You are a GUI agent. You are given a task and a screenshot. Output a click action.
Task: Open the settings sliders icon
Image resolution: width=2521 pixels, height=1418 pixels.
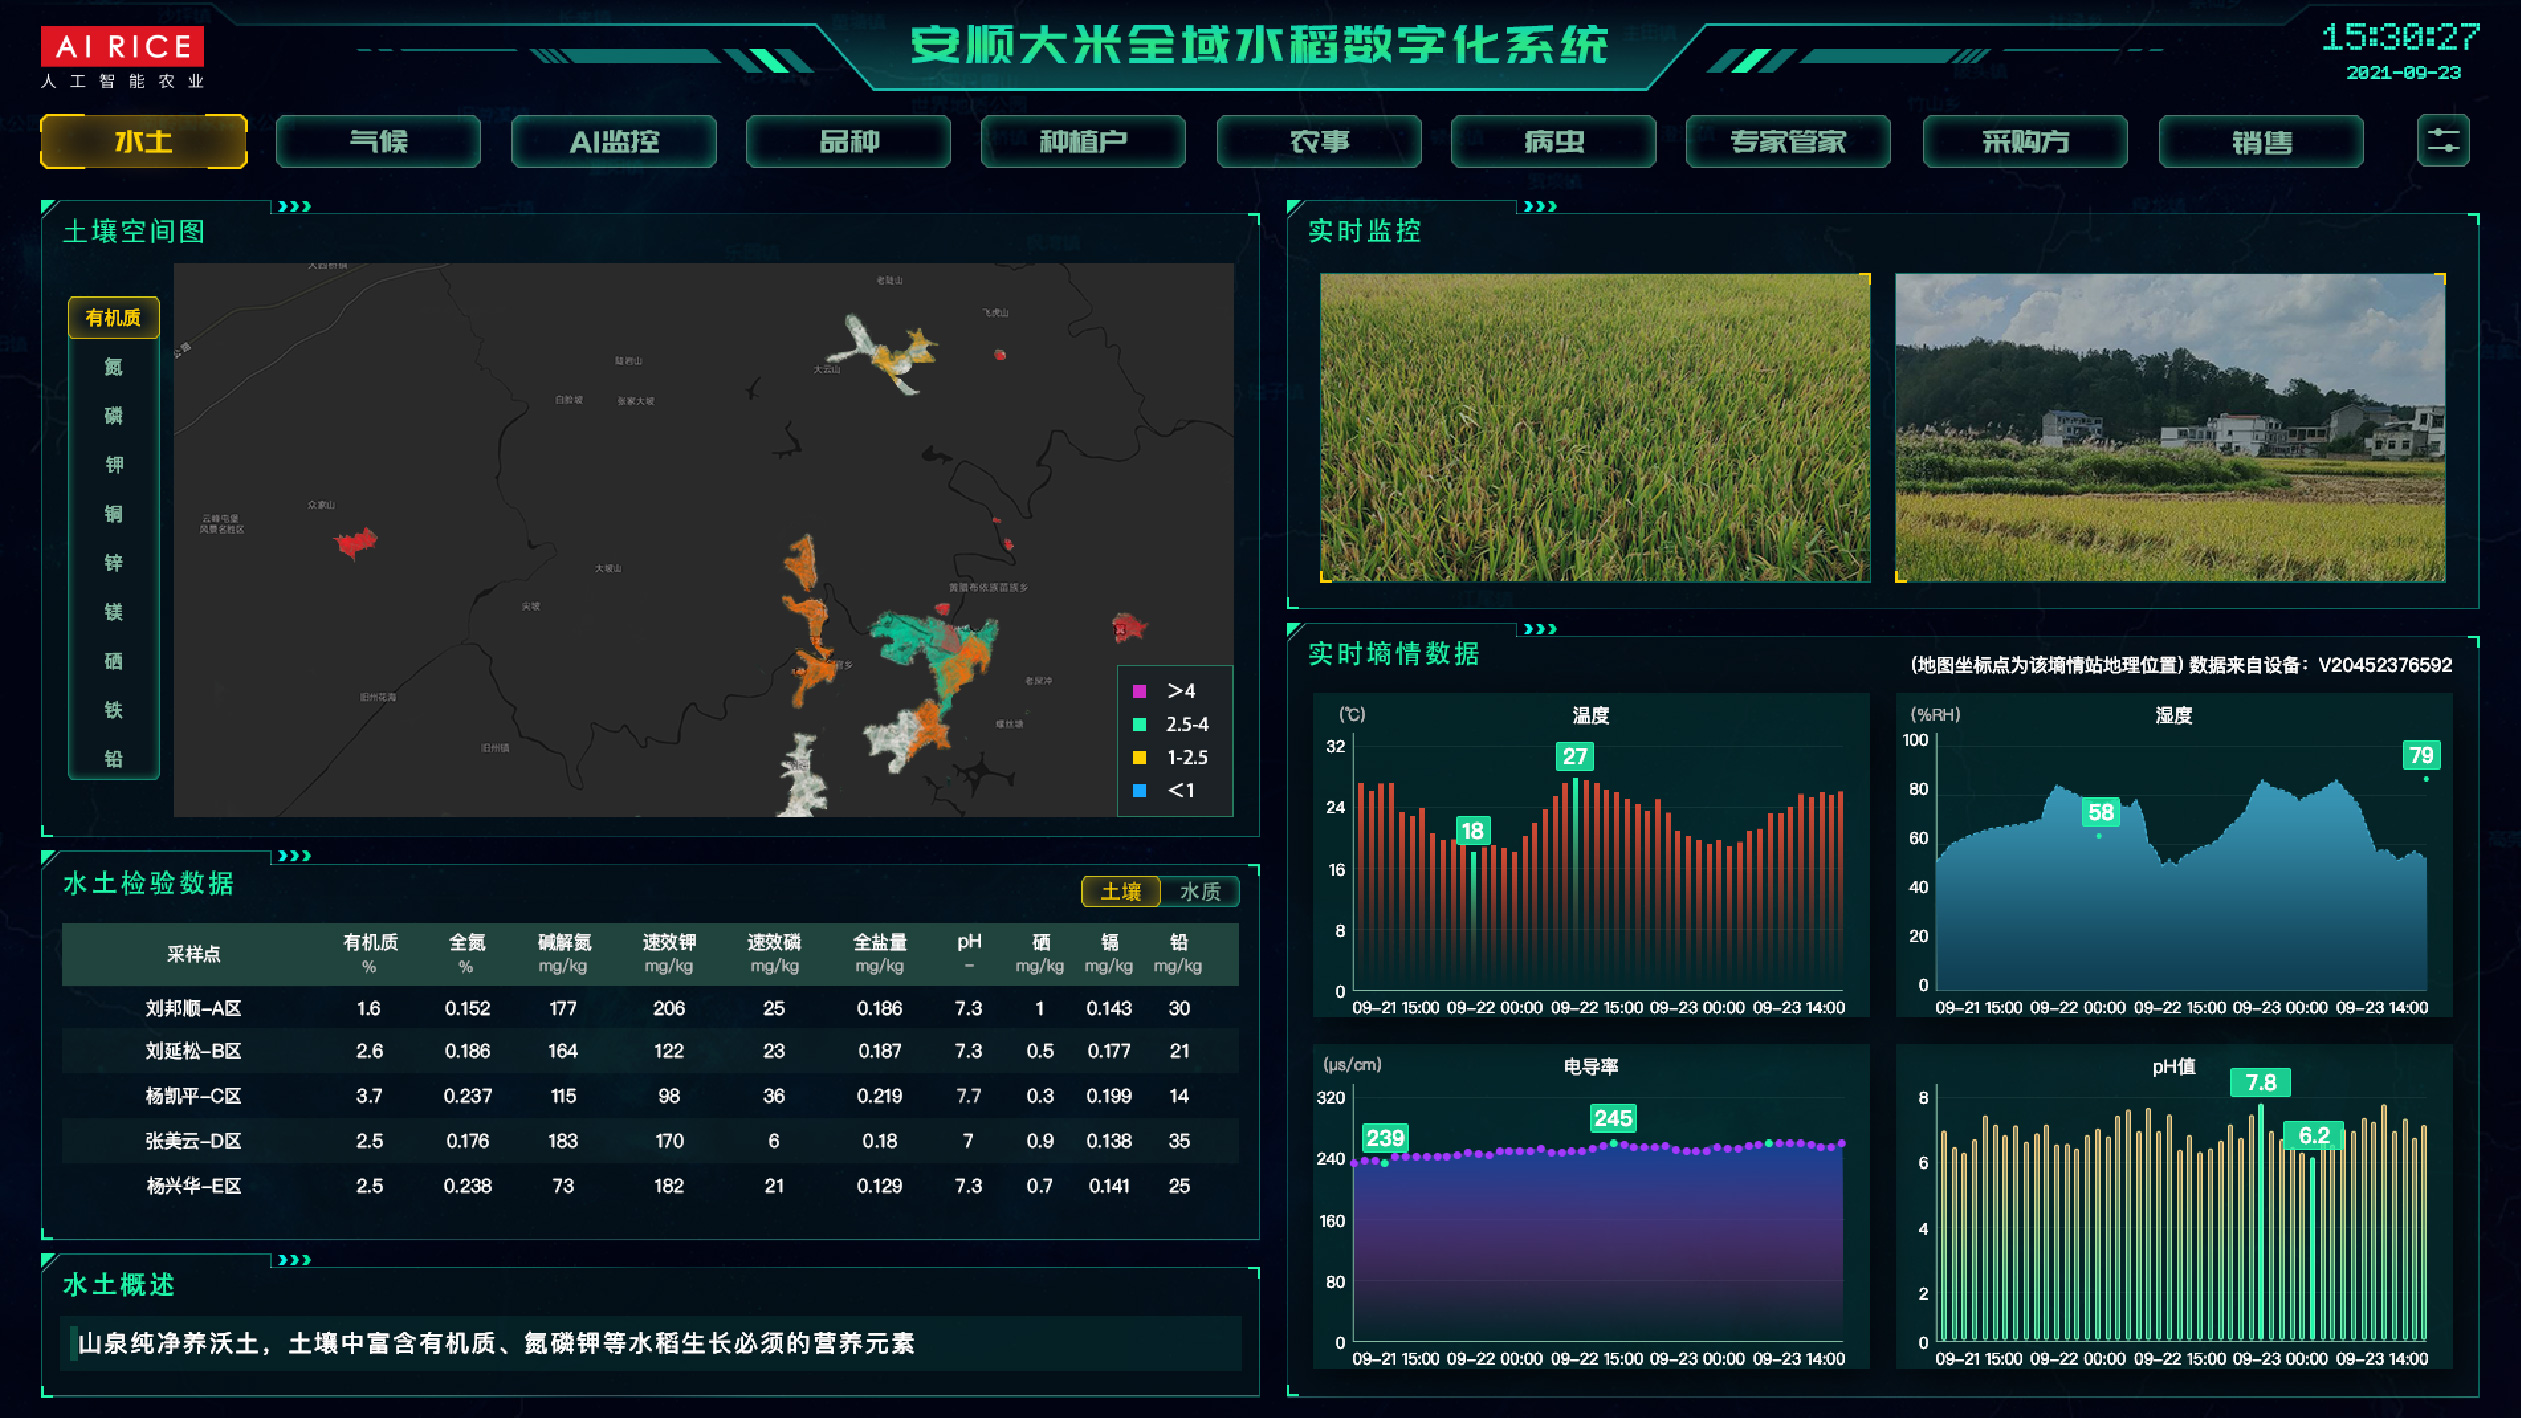2442,141
